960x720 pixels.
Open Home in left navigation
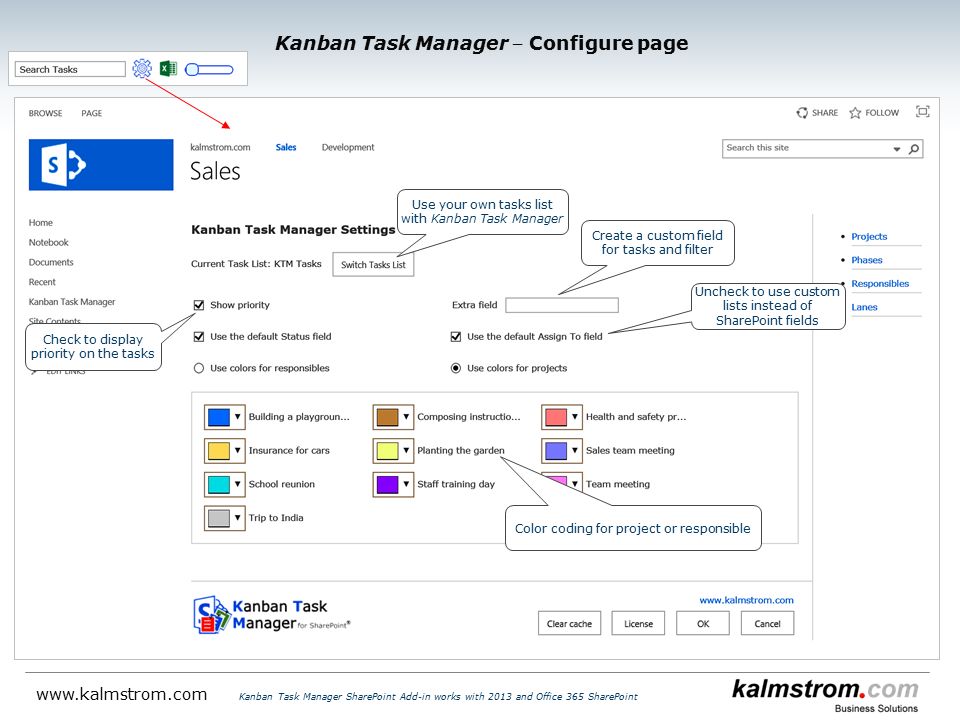click(x=40, y=223)
